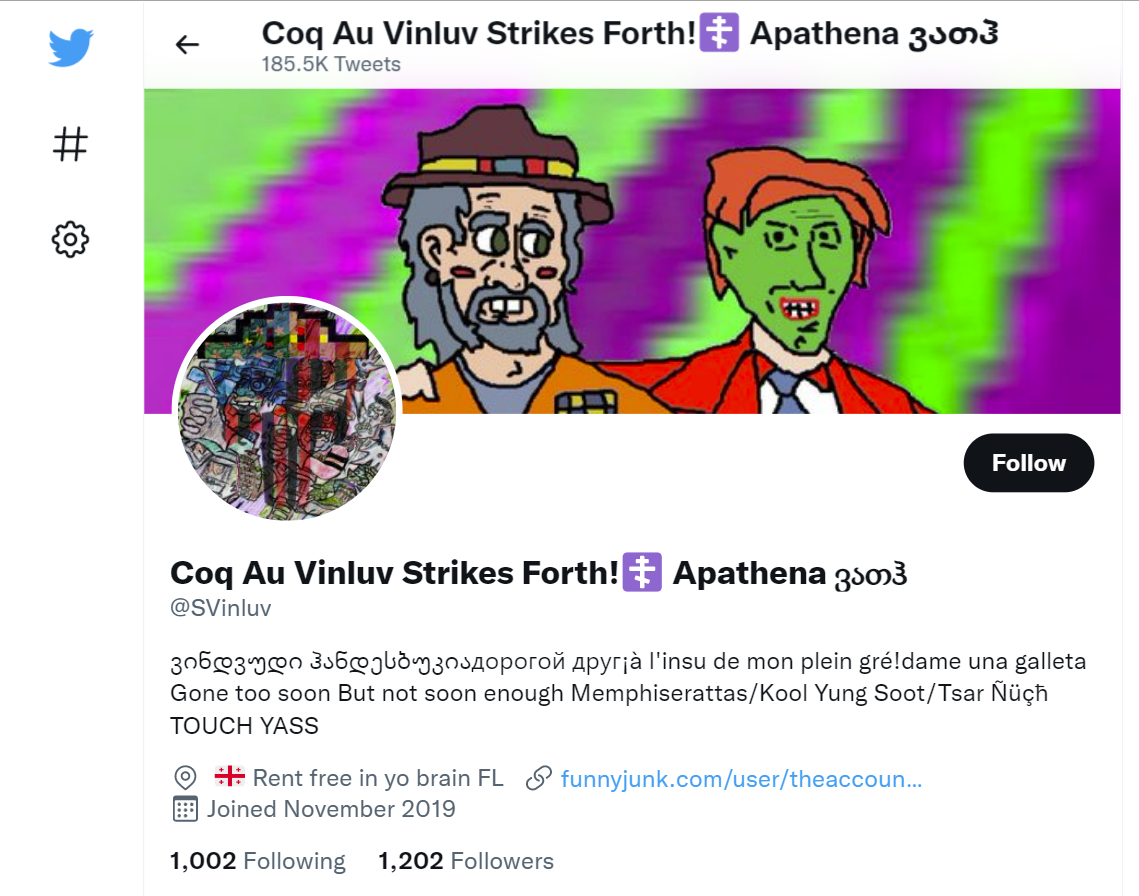Open the circular profile picture
The image size is (1139, 896).
[286, 411]
